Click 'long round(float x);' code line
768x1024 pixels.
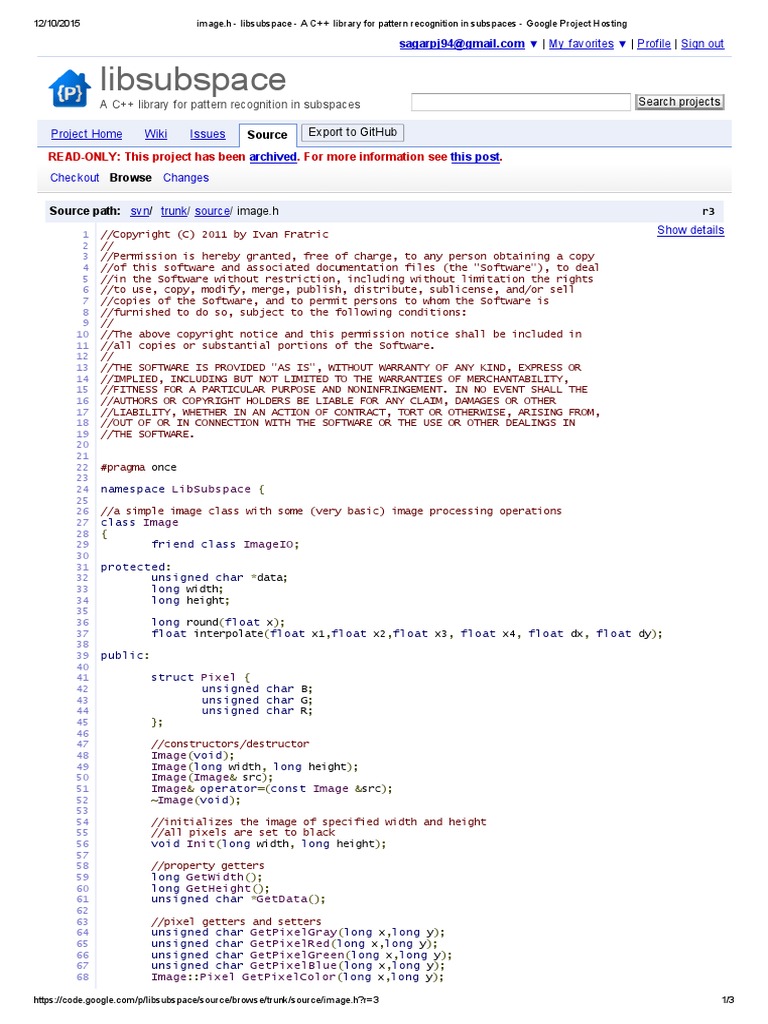click(x=218, y=622)
